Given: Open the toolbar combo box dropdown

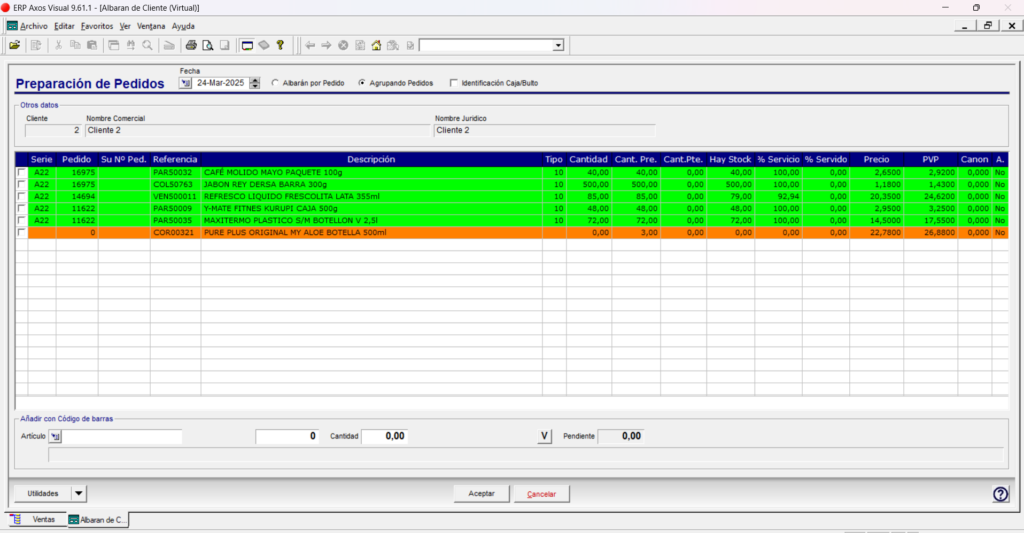Looking at the screenshot, I should click(558, 46).
